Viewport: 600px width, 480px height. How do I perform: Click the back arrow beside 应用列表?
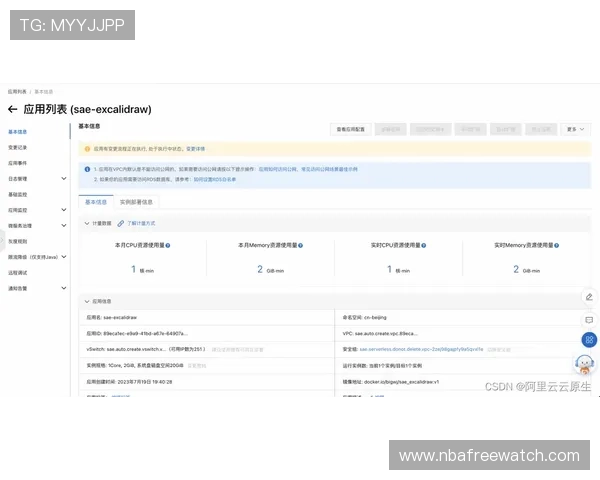pyautogui.click(x=13, y=109)
